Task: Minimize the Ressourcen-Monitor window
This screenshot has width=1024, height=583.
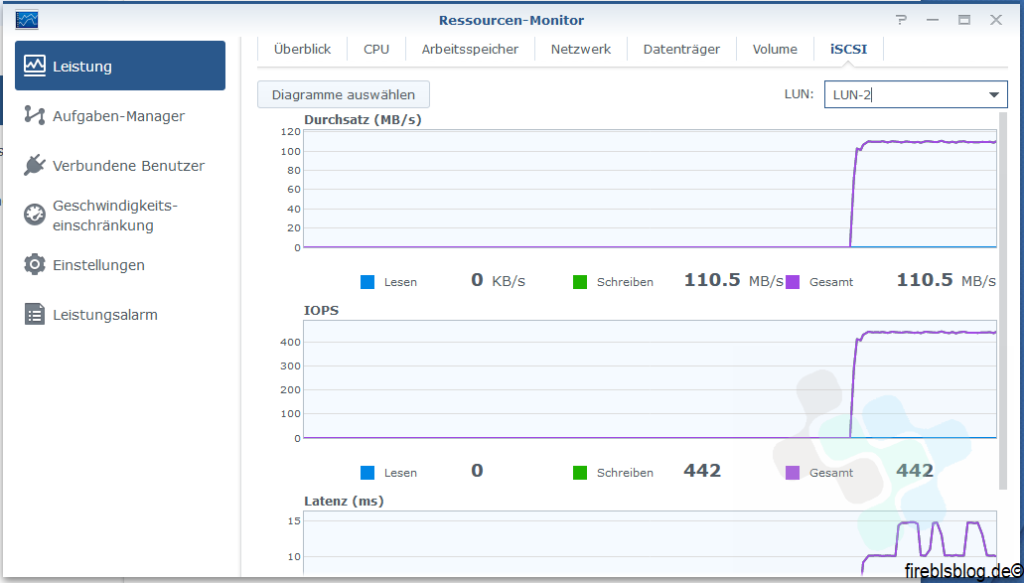Action: (x=933, y=20)
